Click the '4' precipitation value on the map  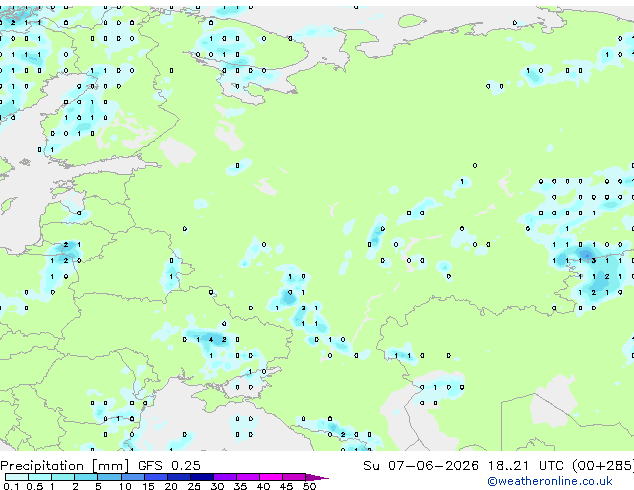click(211, 340)
